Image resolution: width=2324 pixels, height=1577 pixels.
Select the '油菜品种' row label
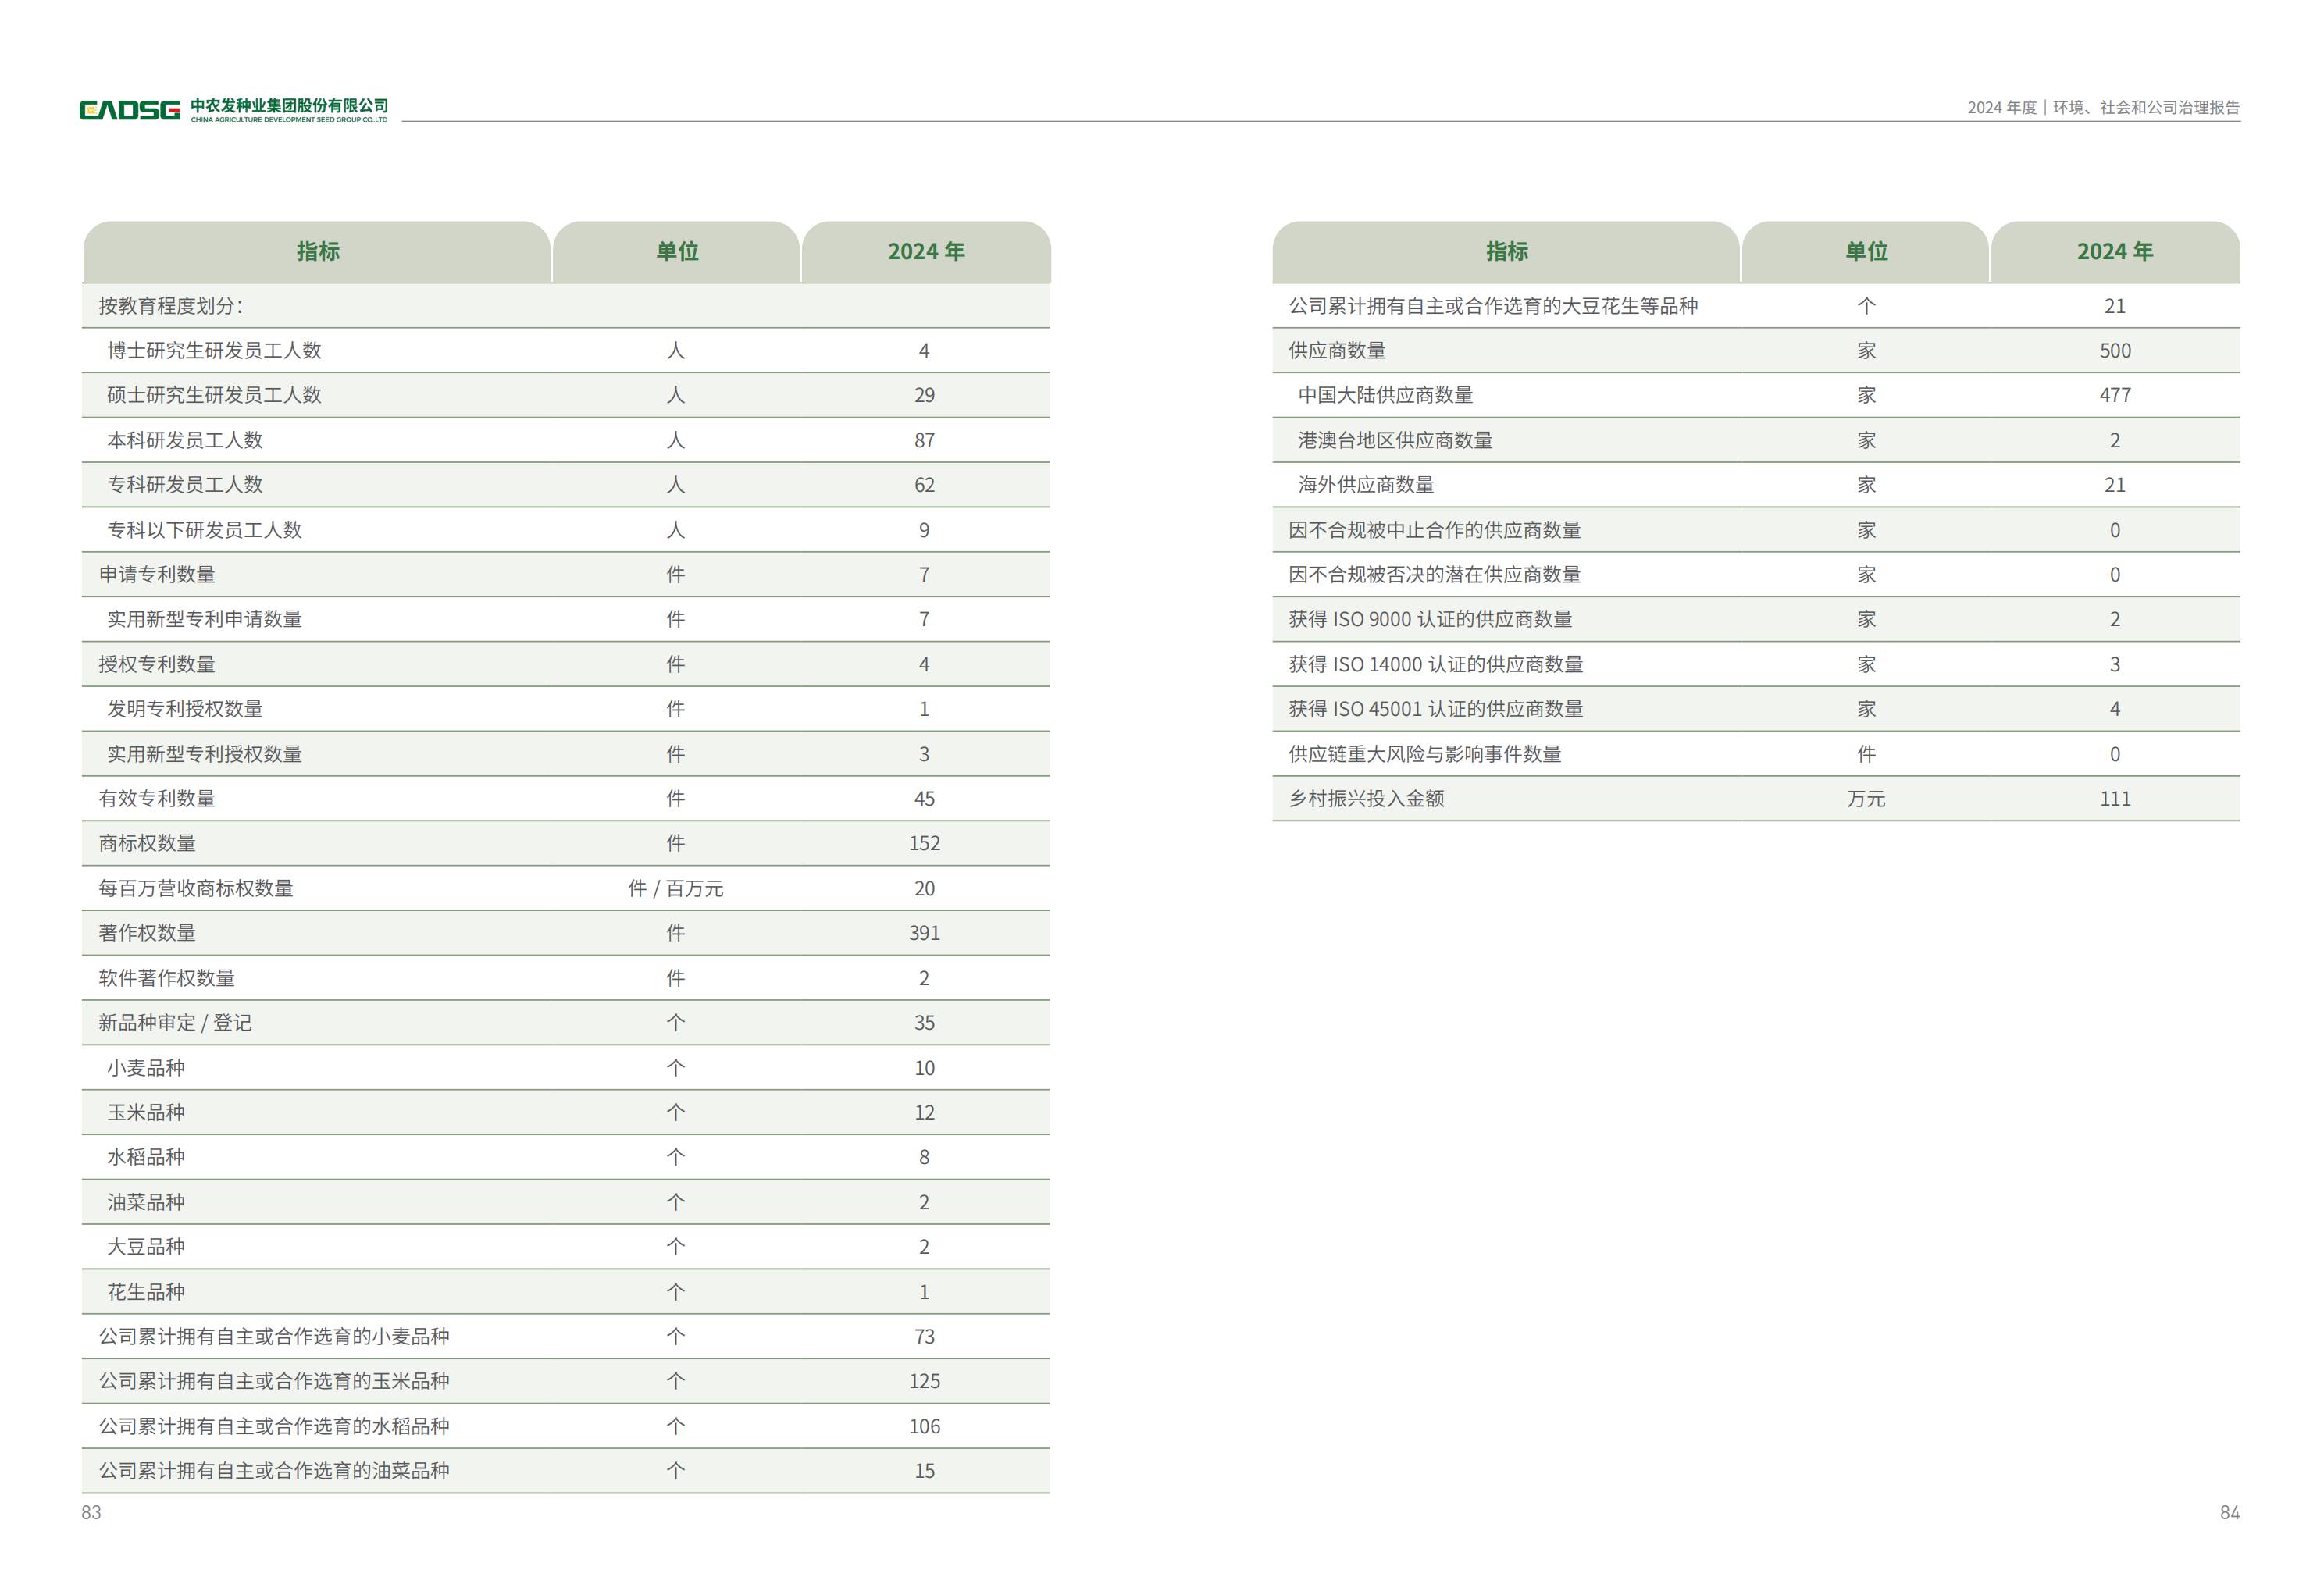tap(146, 1202)
